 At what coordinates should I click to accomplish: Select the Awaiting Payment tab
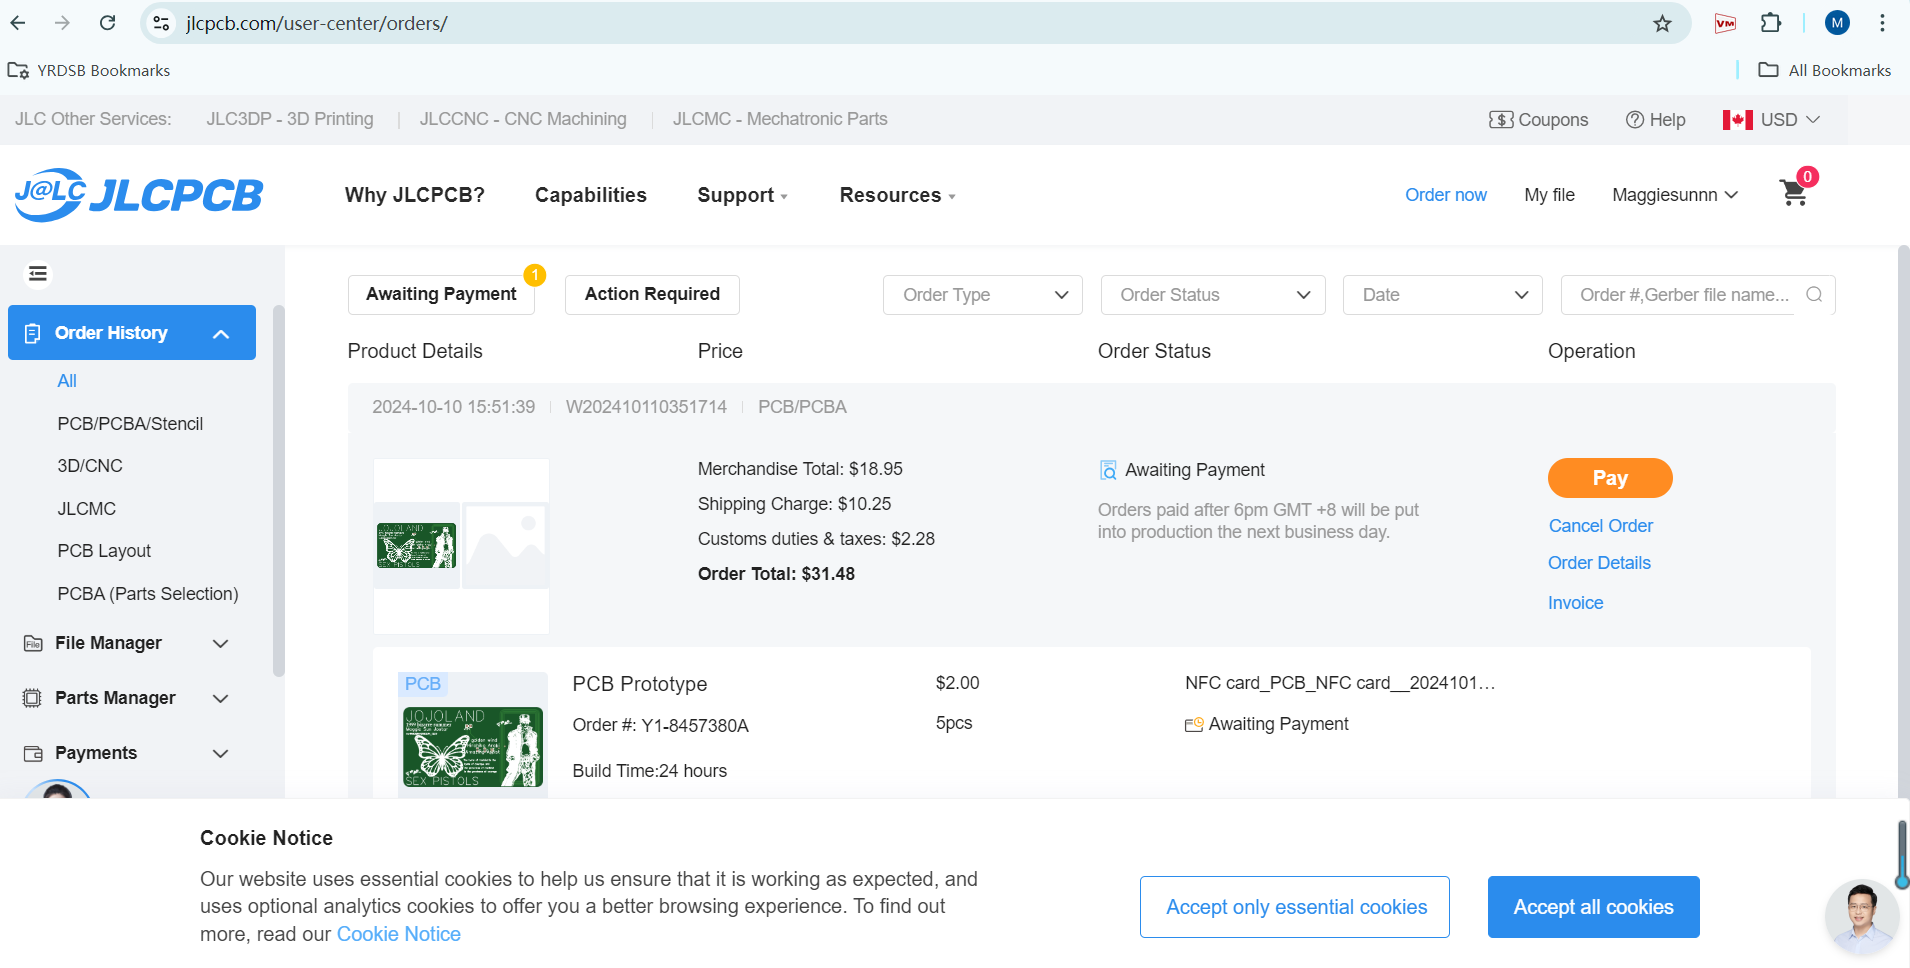click(x=441, y=295)
